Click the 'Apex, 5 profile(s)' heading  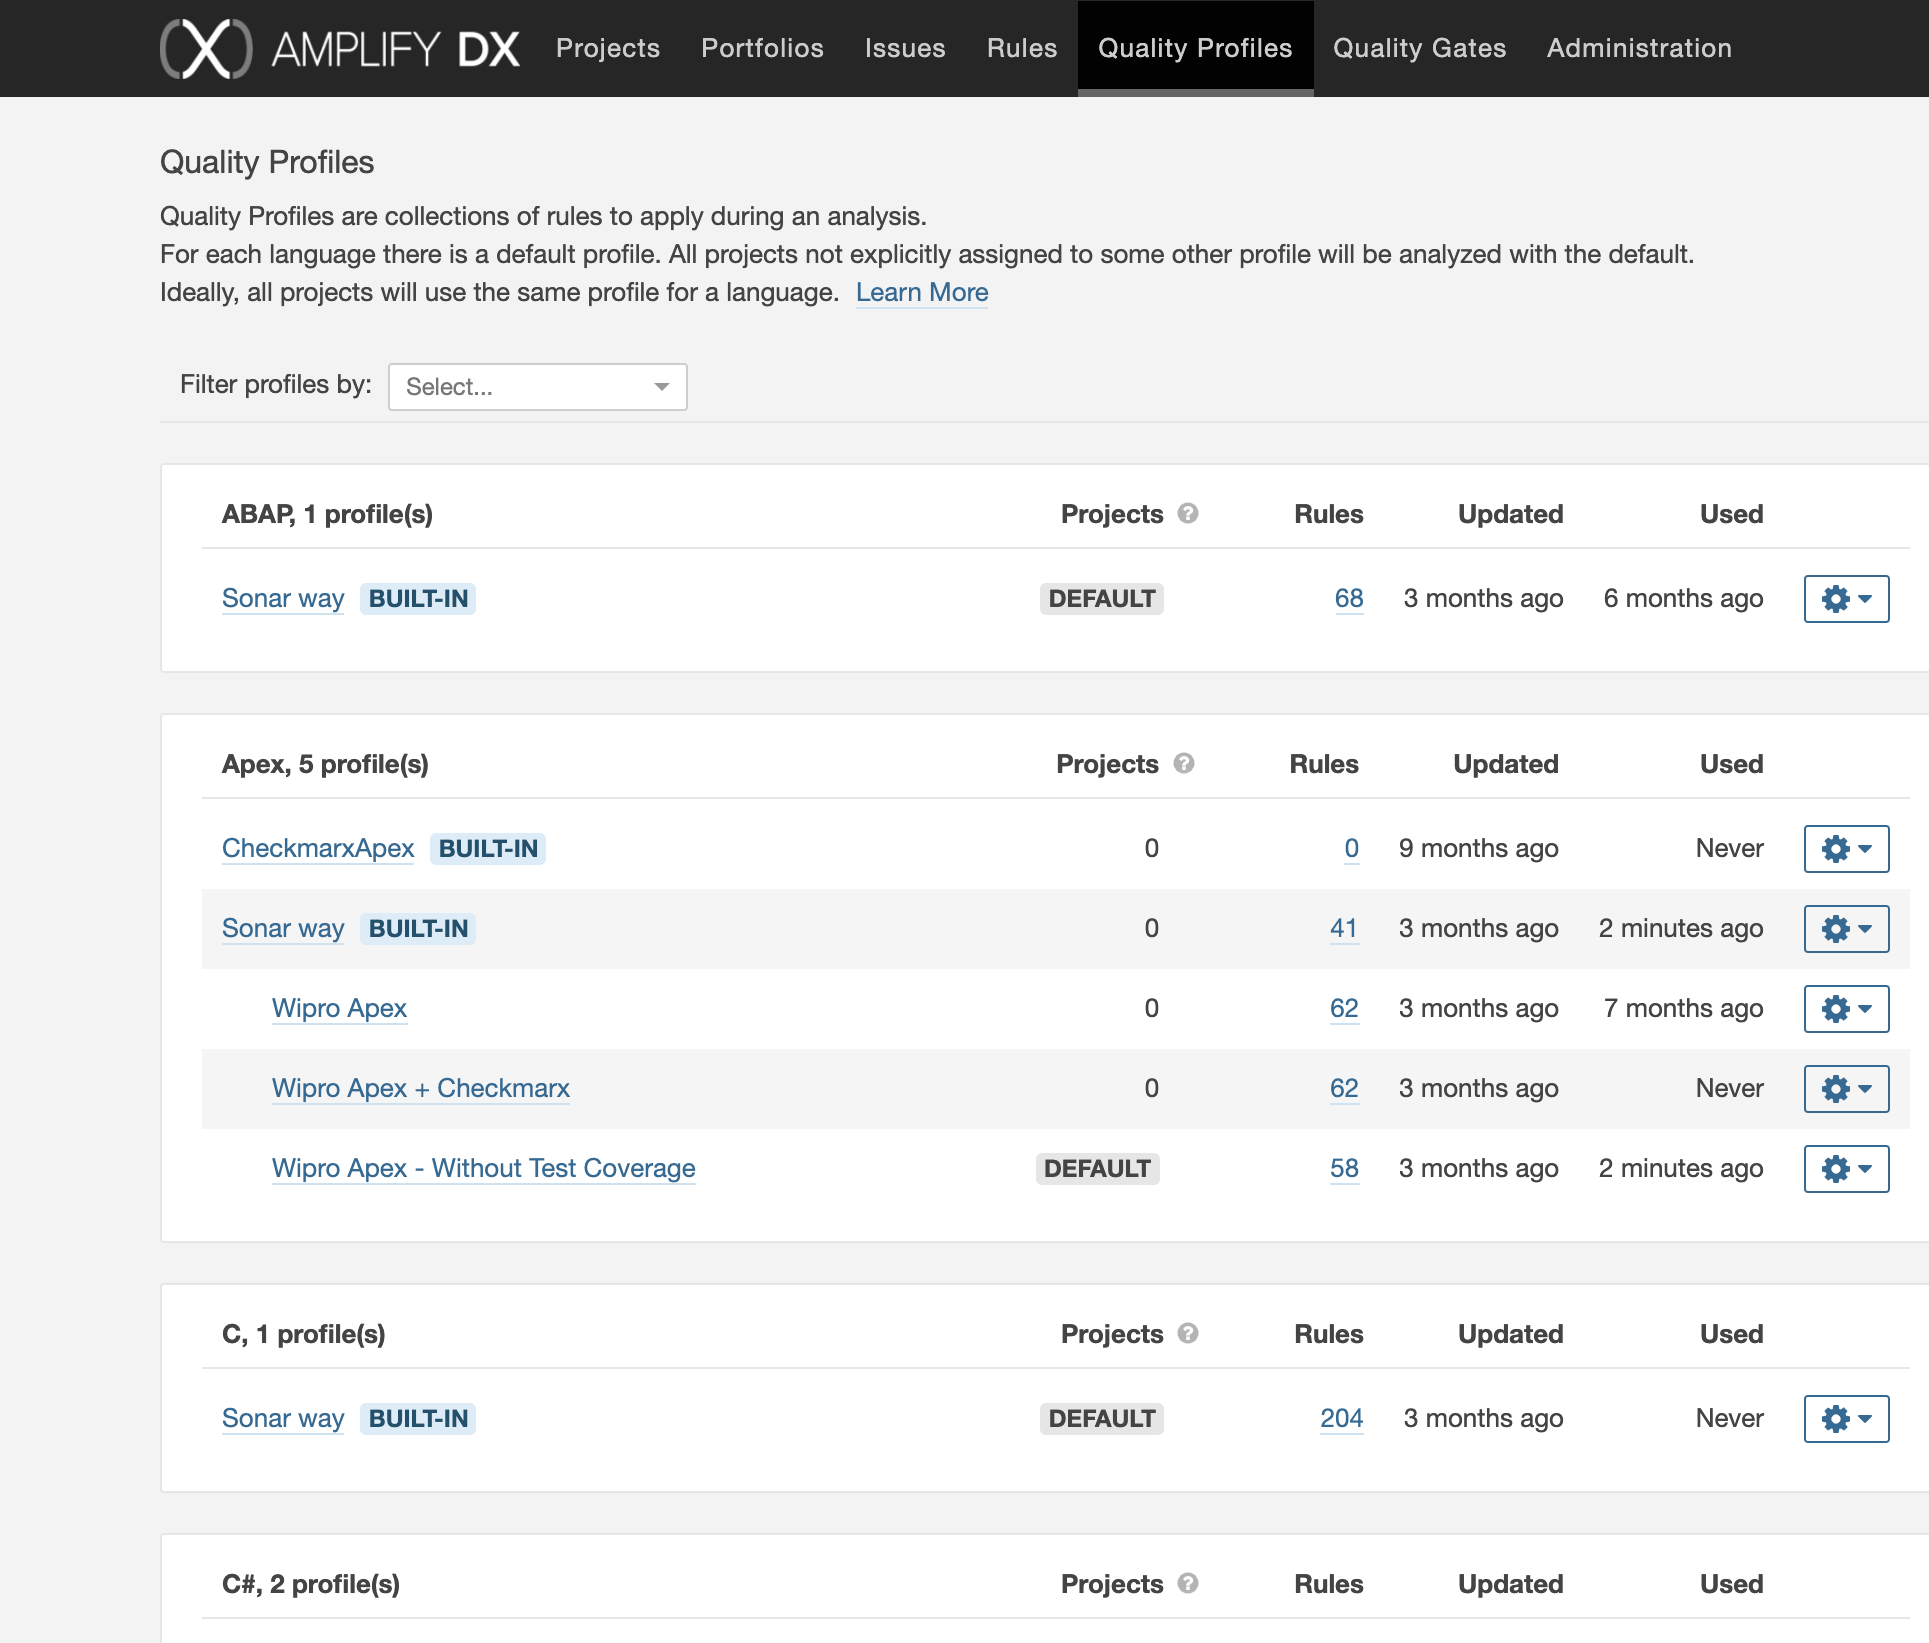(325, 764)
